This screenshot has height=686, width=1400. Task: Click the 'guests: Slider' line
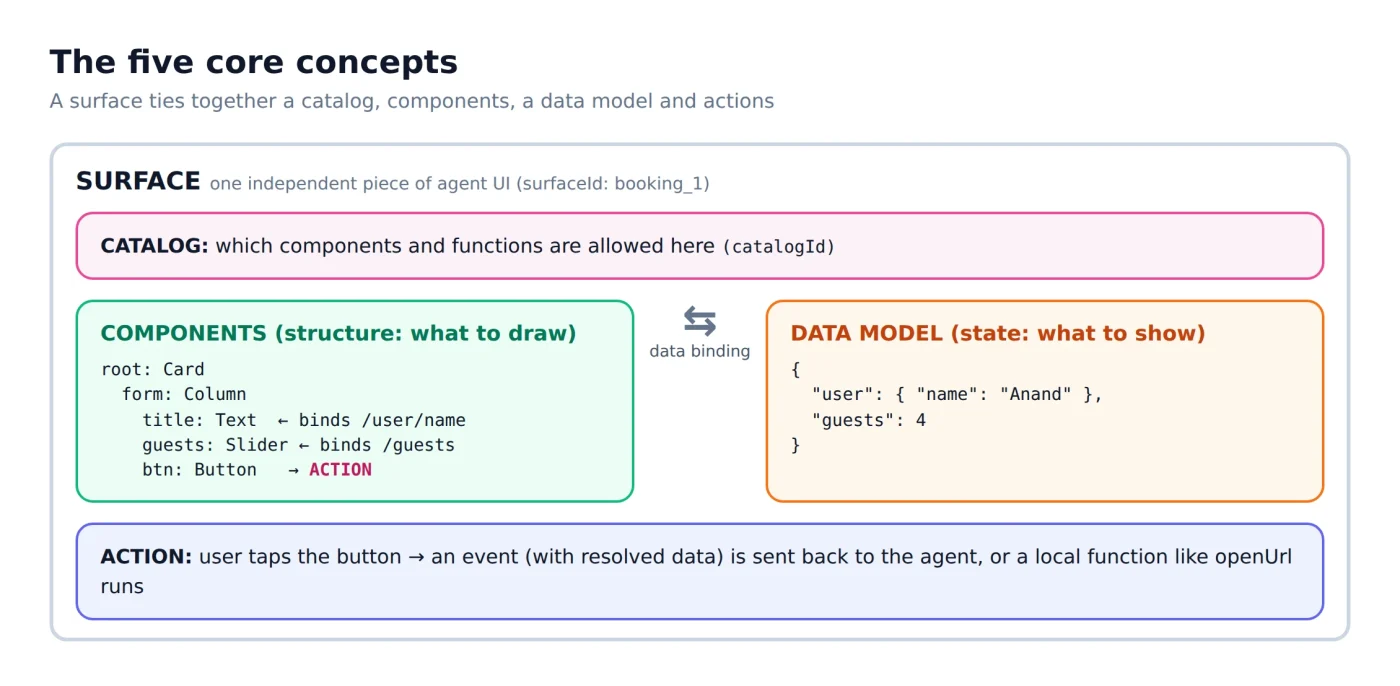point(299,445)
